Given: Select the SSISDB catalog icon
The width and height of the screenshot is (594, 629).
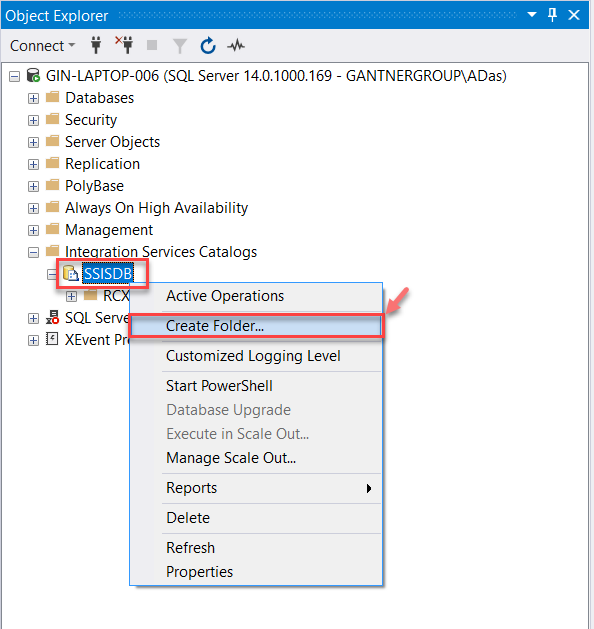Looking at the screenshot, I should [x=71, y=274].
